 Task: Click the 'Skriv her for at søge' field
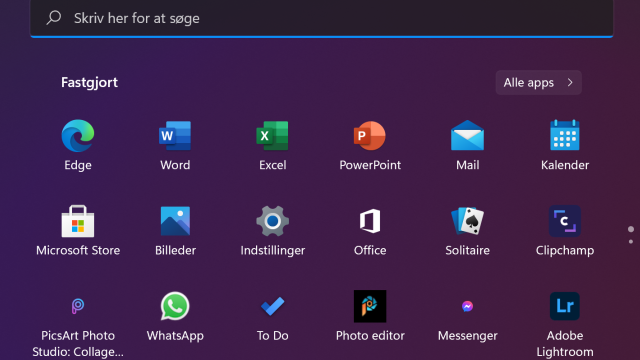pos(322,18)
